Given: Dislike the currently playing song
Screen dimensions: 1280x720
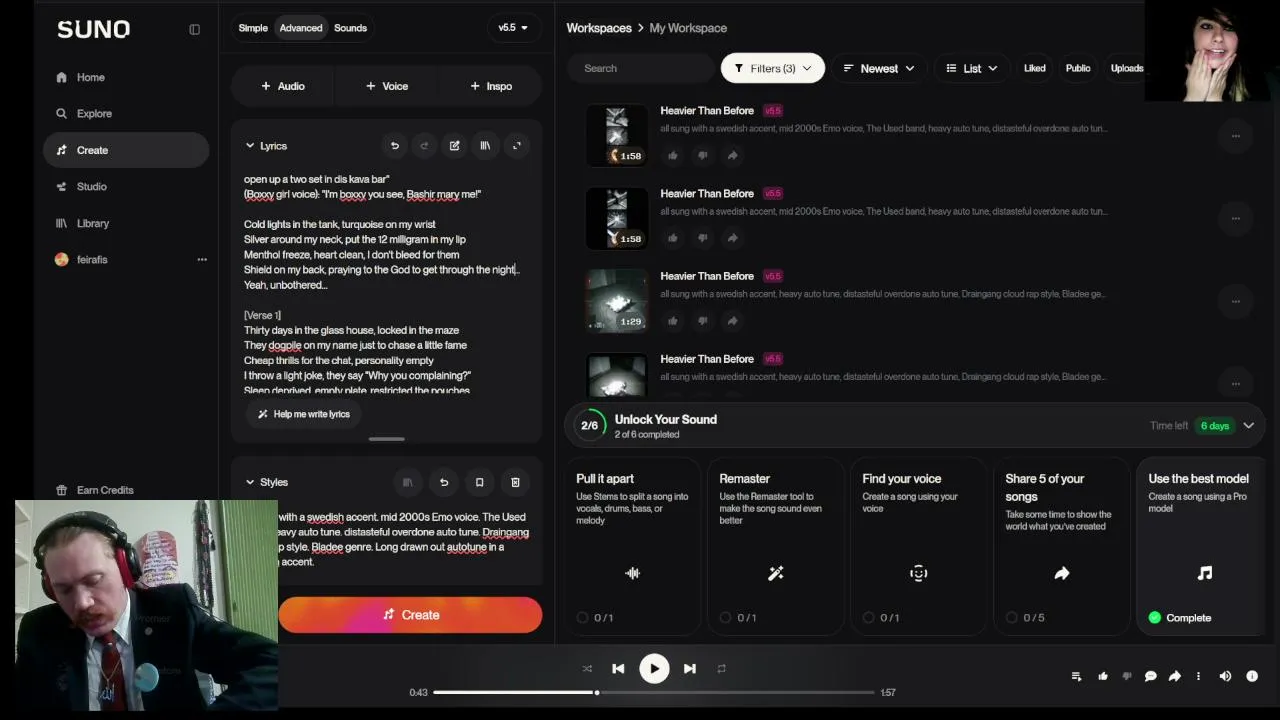Looking at the screenshot, I should 1127,676.
